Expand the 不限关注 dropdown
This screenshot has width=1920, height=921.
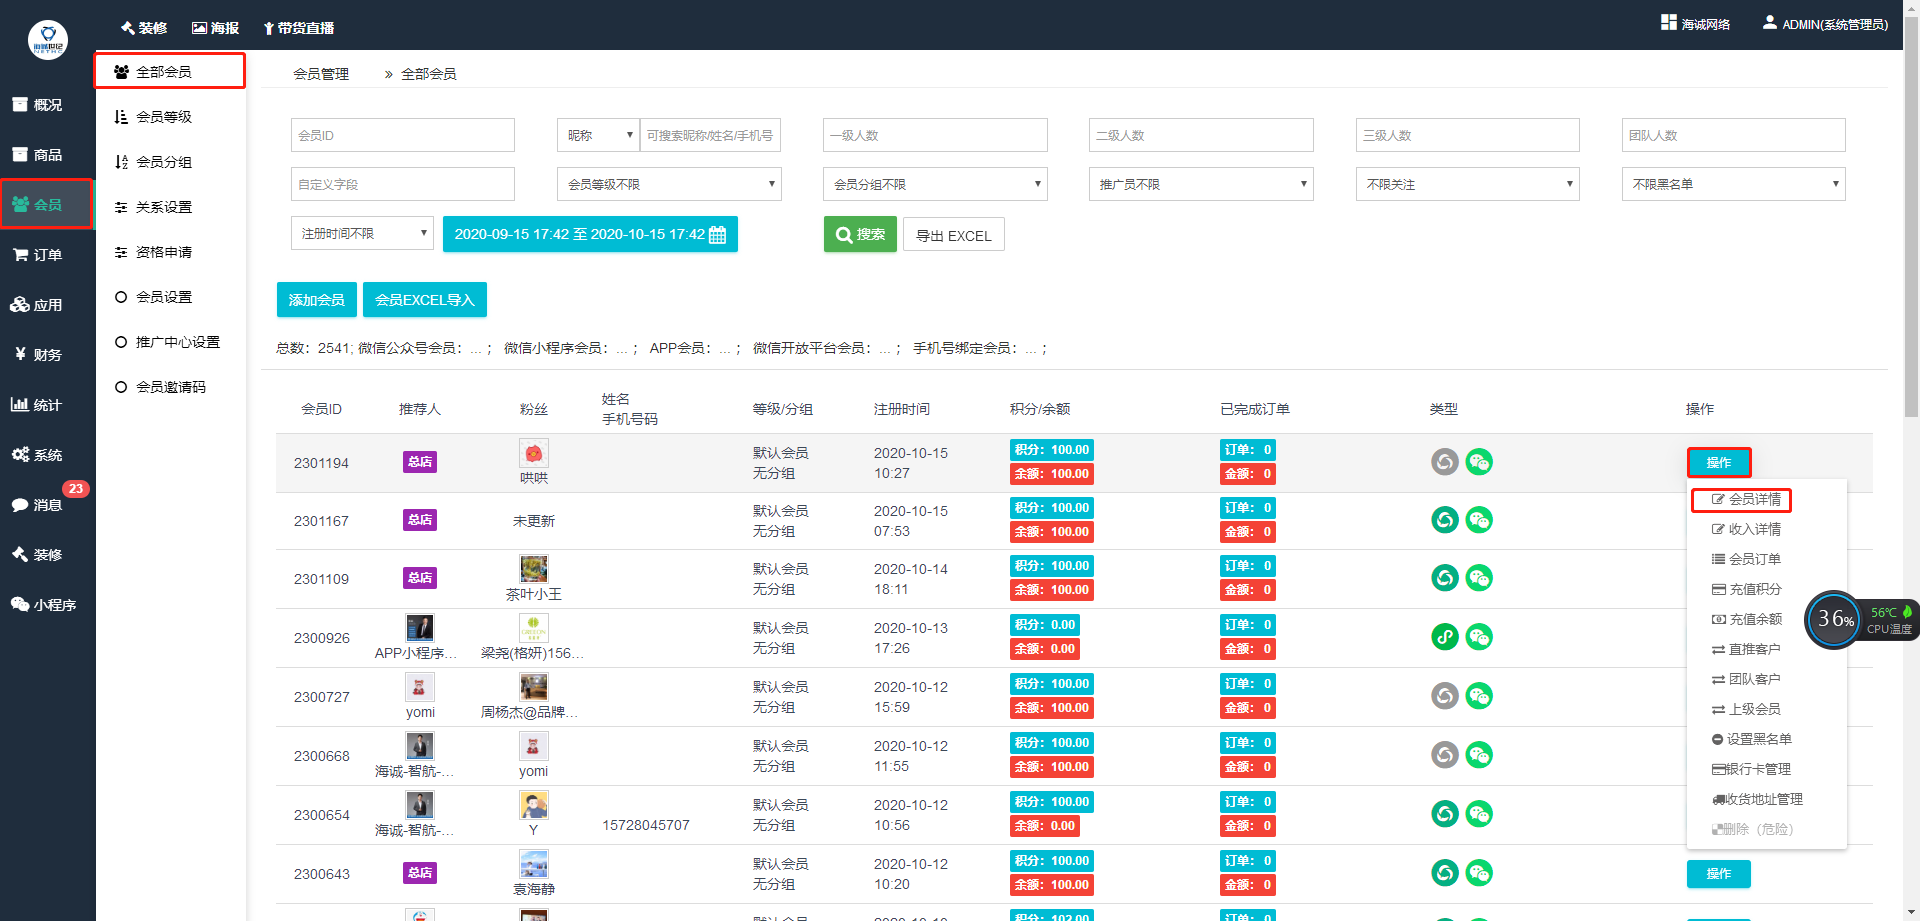point(1467,184)
